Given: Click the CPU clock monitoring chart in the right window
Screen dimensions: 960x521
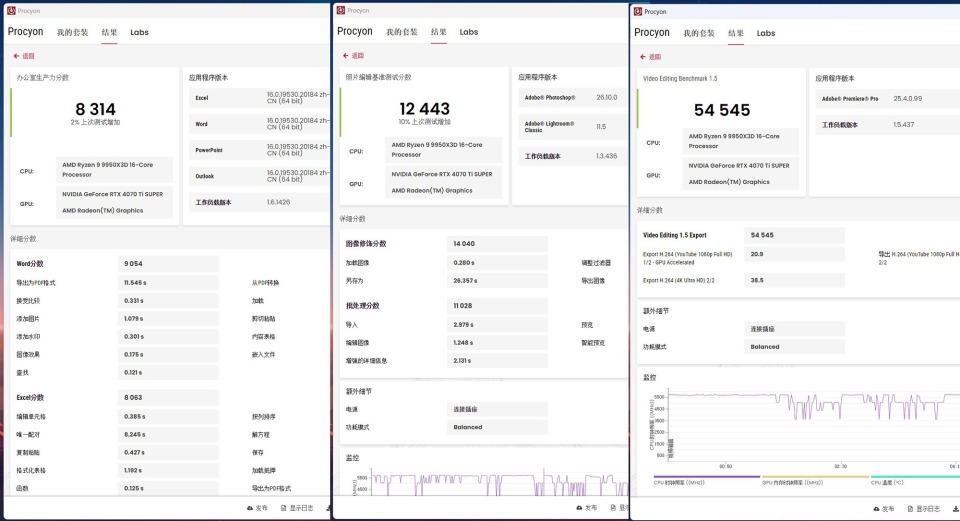Looking at the screenshot, I should pos(812,425).
